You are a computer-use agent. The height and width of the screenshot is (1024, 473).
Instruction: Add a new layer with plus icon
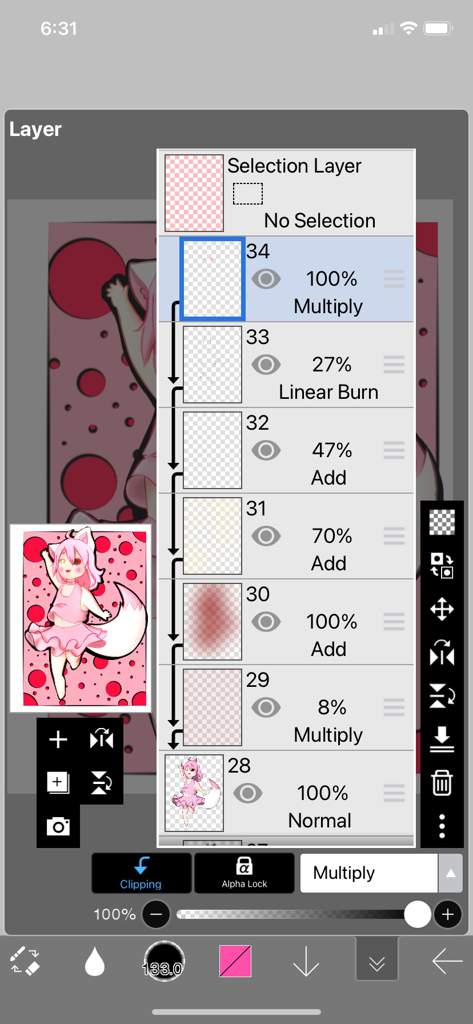[x=58, y=739]
